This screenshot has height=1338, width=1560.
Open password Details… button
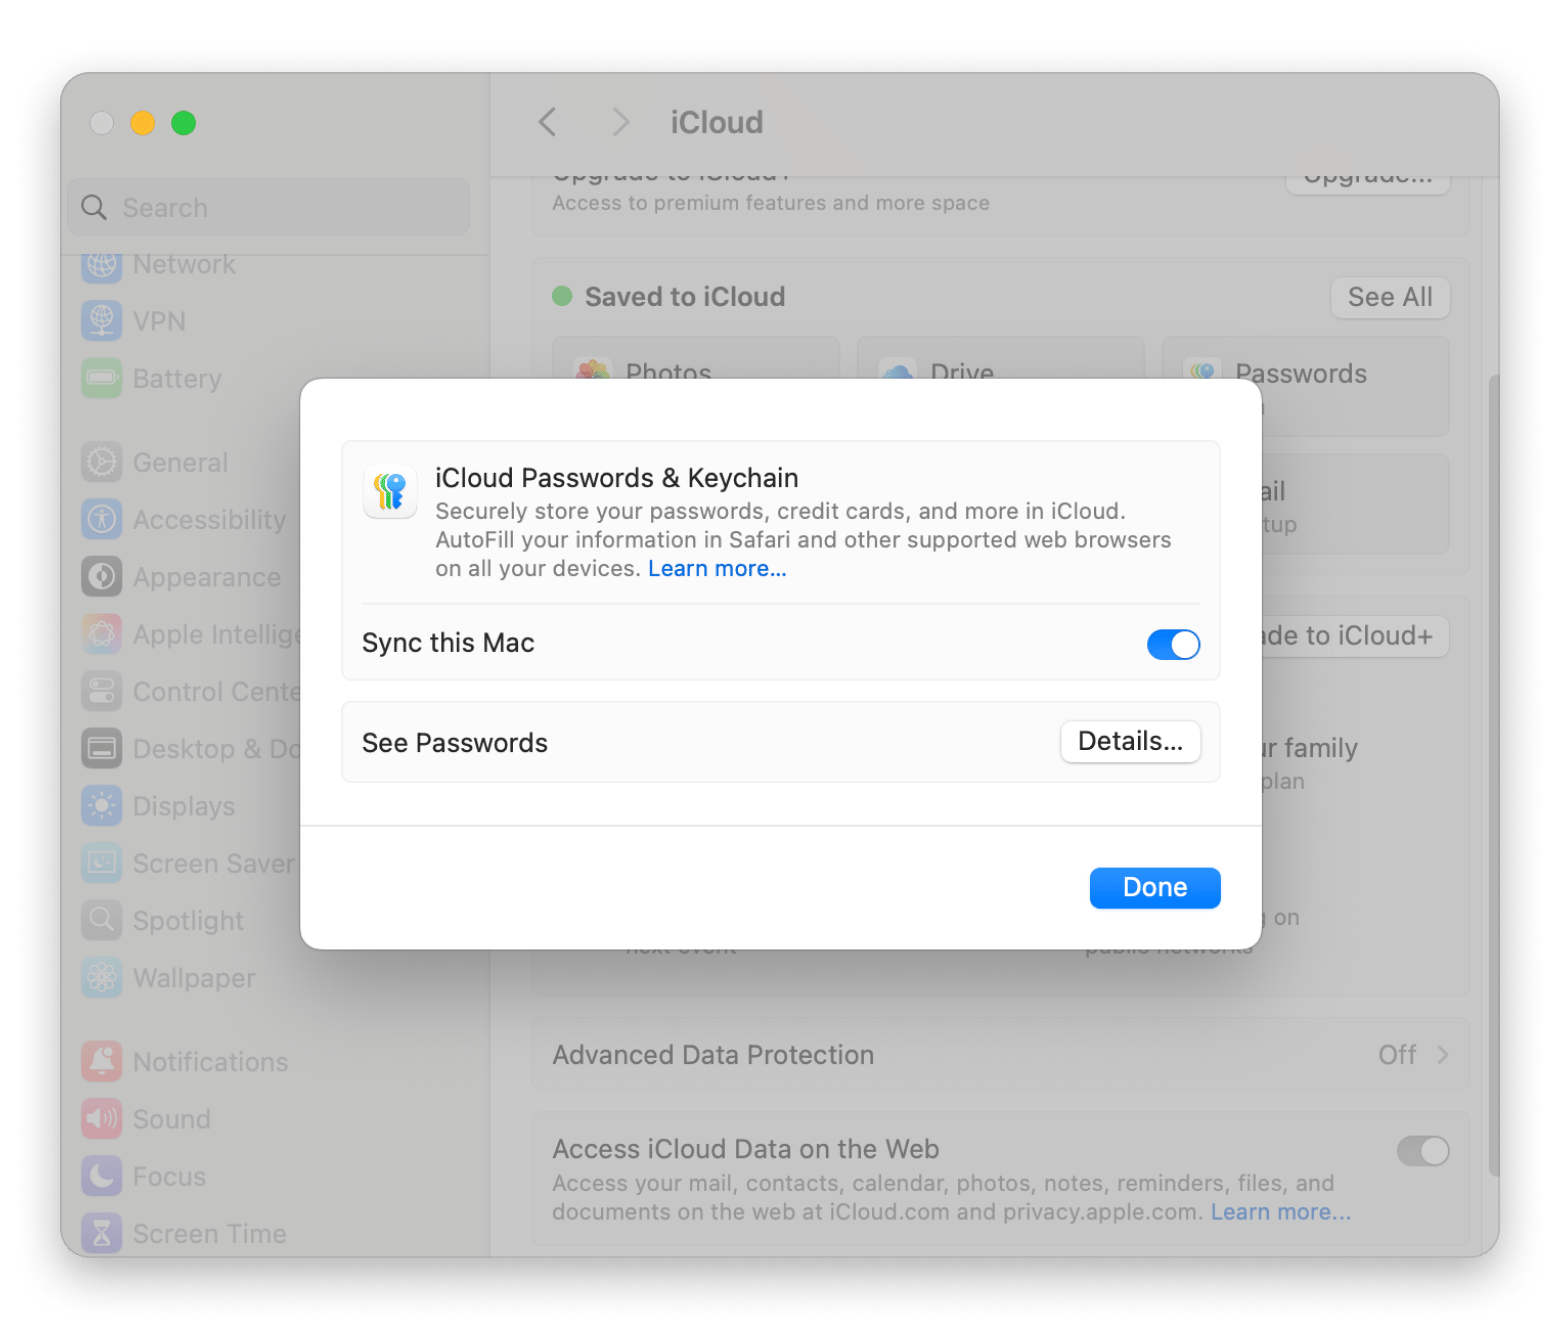(x=1130, y=742)
